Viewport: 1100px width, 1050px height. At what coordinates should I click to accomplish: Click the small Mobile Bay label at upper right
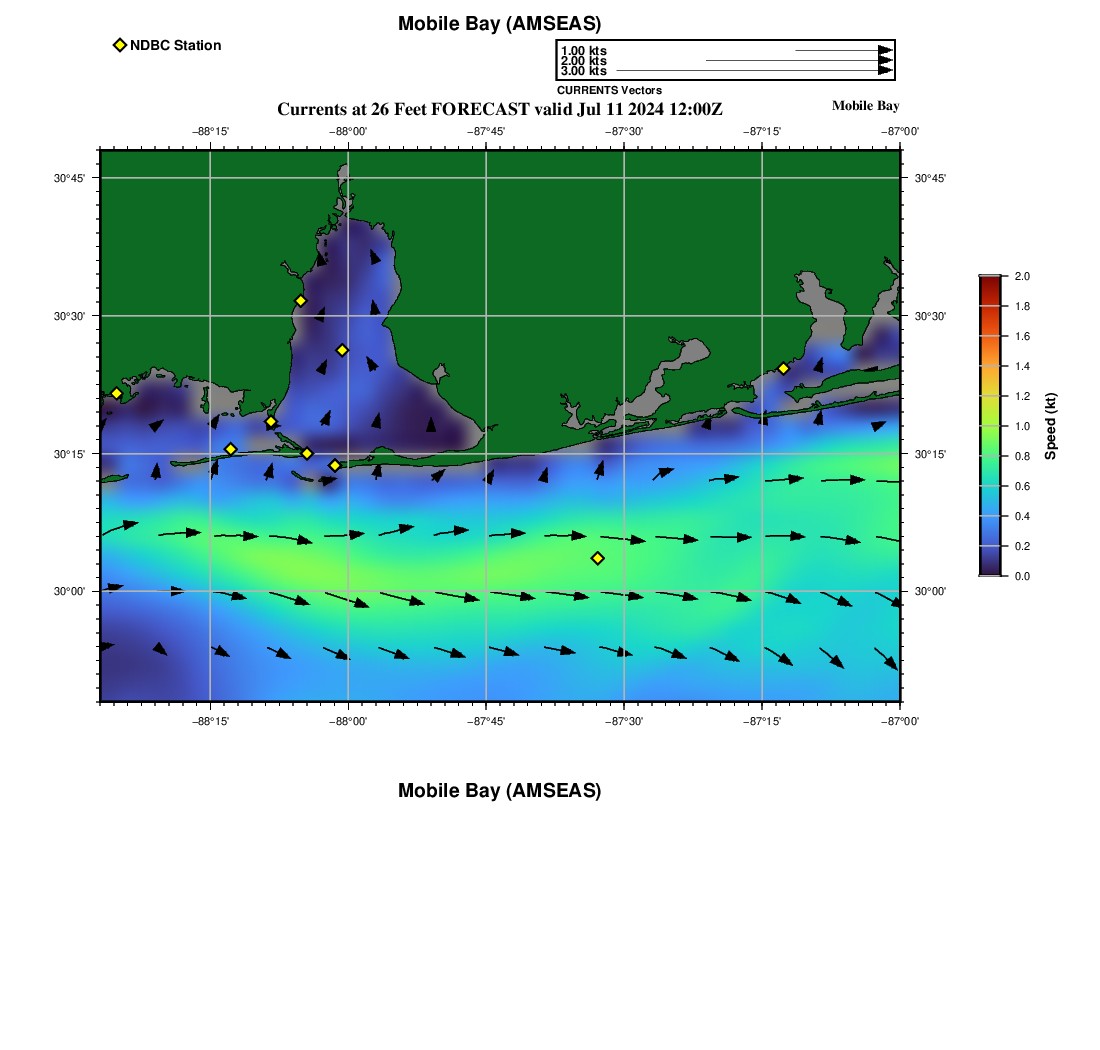(865, 106)
